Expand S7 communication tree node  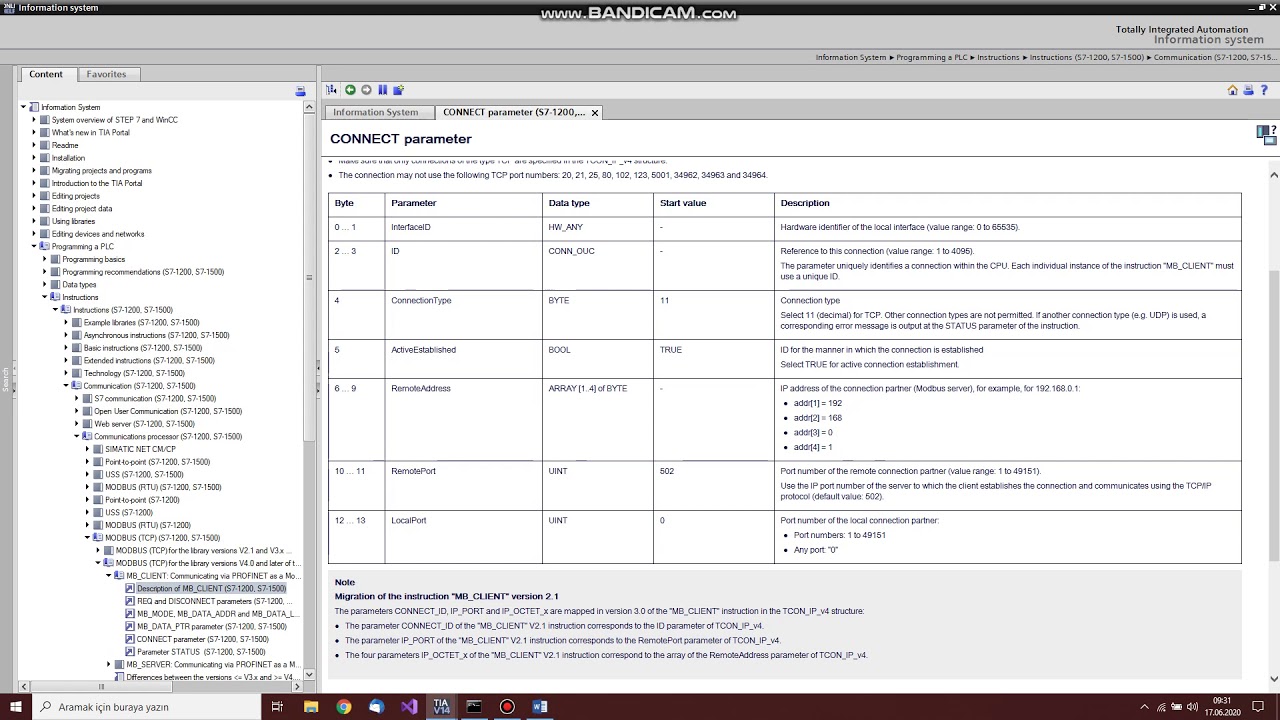pyautogui.click(x=77, y=398)
